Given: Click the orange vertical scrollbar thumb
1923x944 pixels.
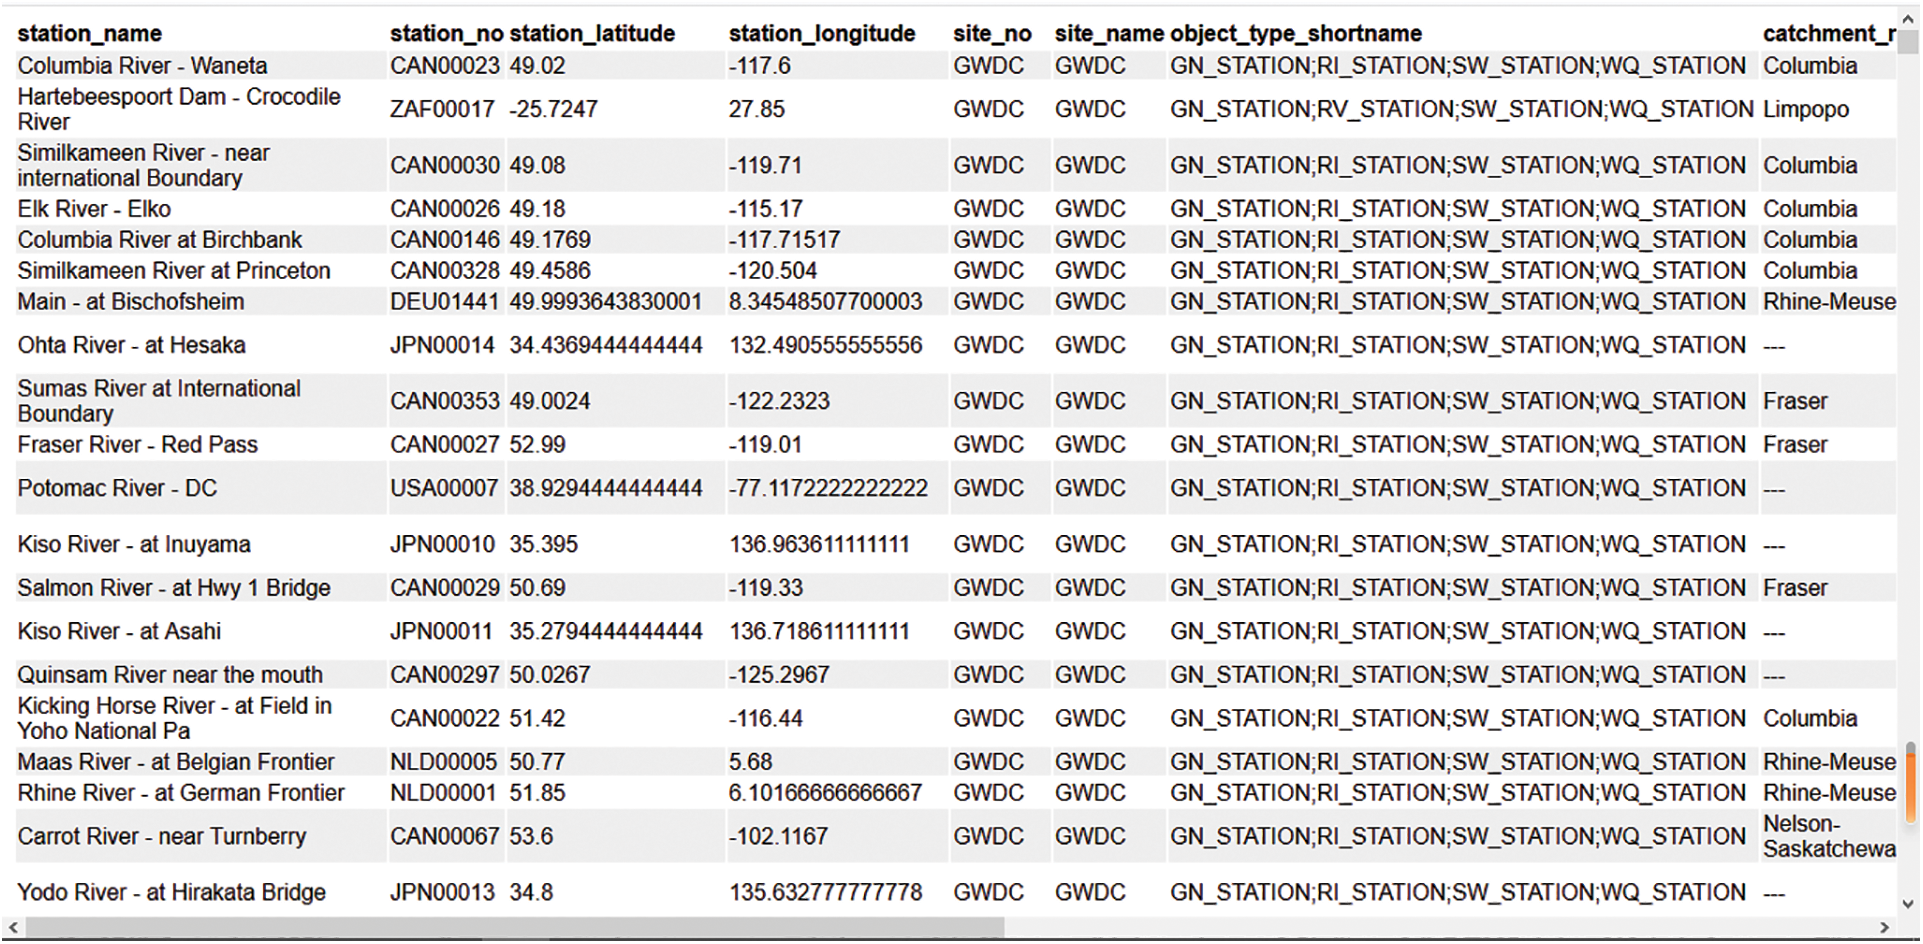Looking at the screenshot, I should [1910, 780].
